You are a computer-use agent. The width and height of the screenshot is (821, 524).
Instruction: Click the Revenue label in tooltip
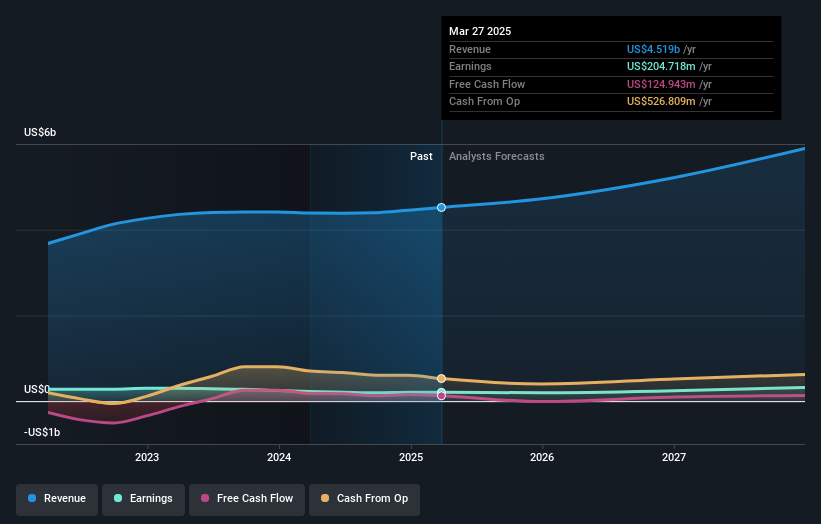click(x=470, y=49)
